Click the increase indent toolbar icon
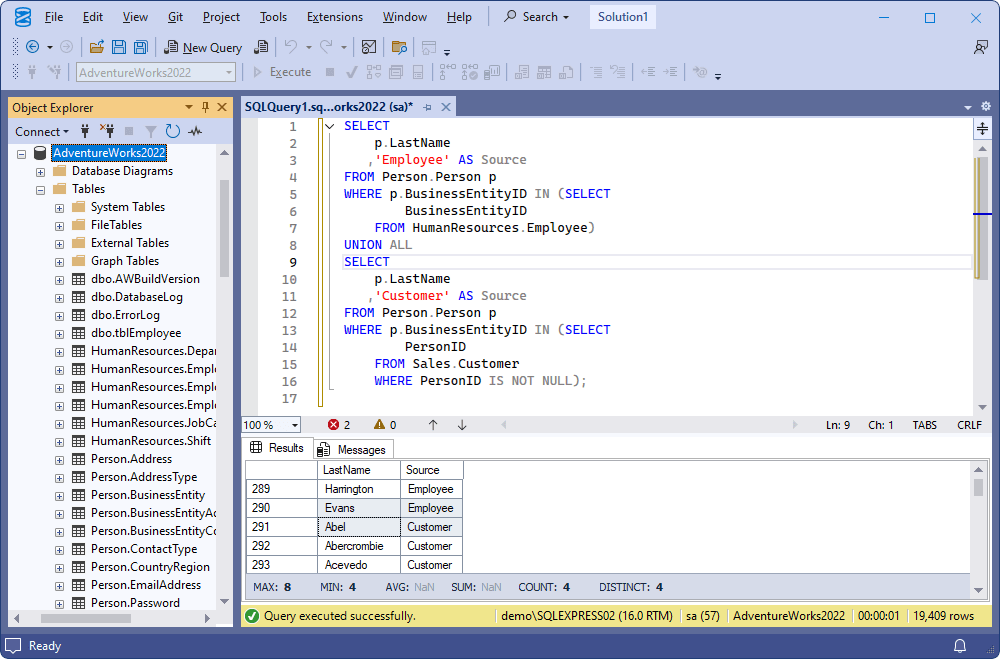Screen dimensions: 1000x659 [x=670, y=72]
